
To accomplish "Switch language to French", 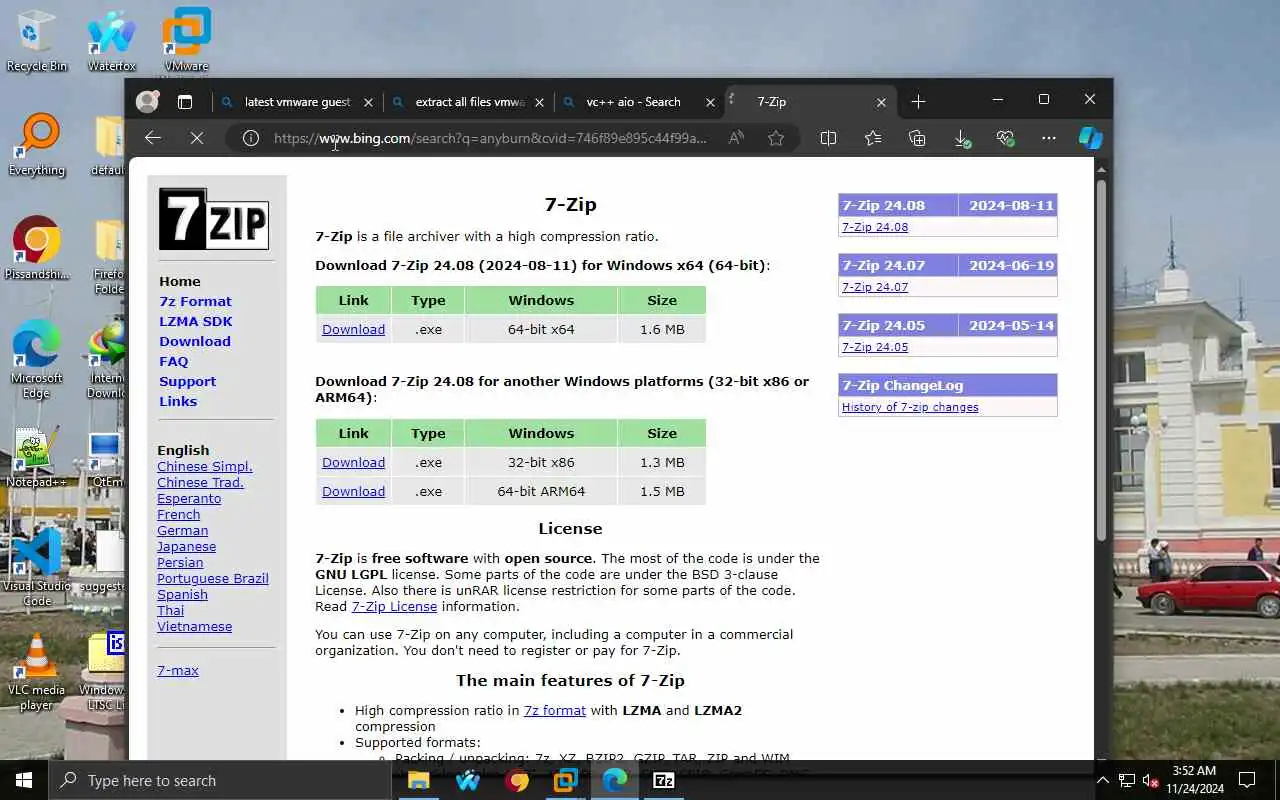I will 178,514.
